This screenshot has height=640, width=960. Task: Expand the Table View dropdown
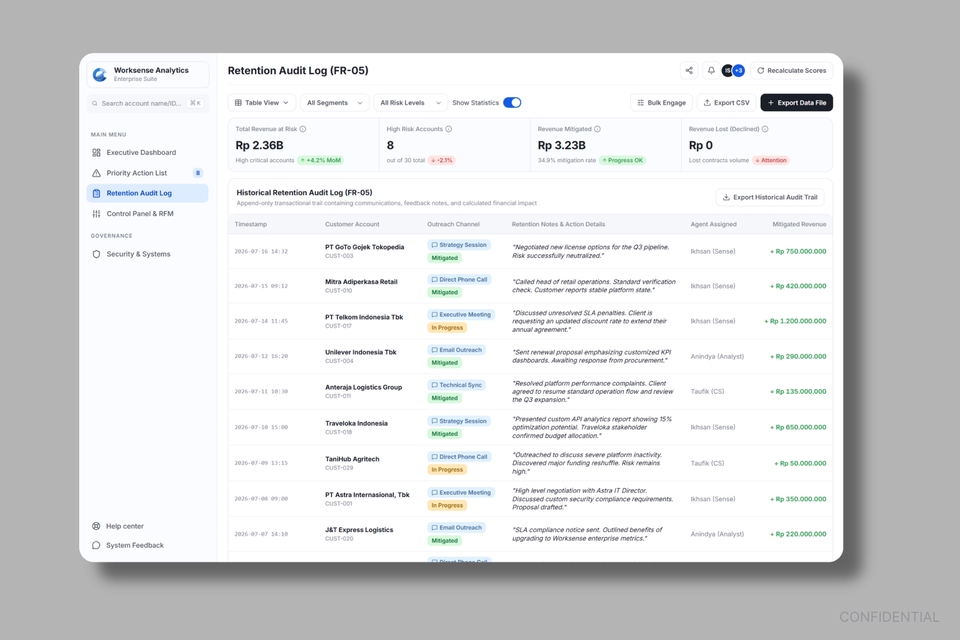click(261, 103)
